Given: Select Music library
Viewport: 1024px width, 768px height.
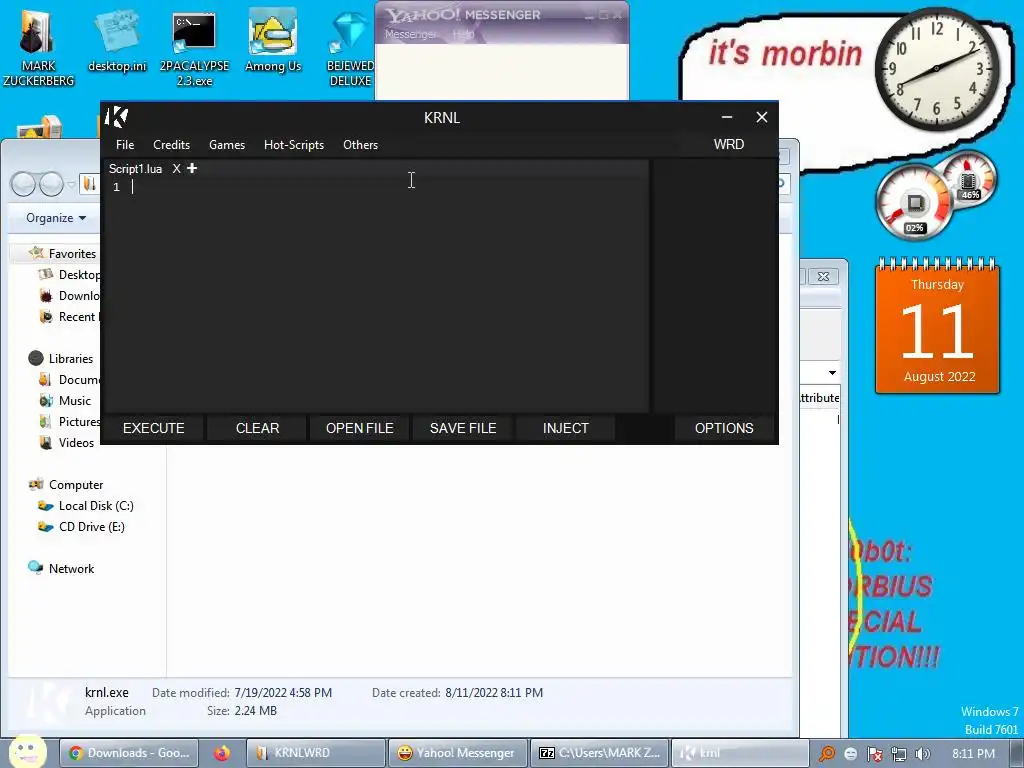Looking at the screenshot, I should click(x=65, y=400).
